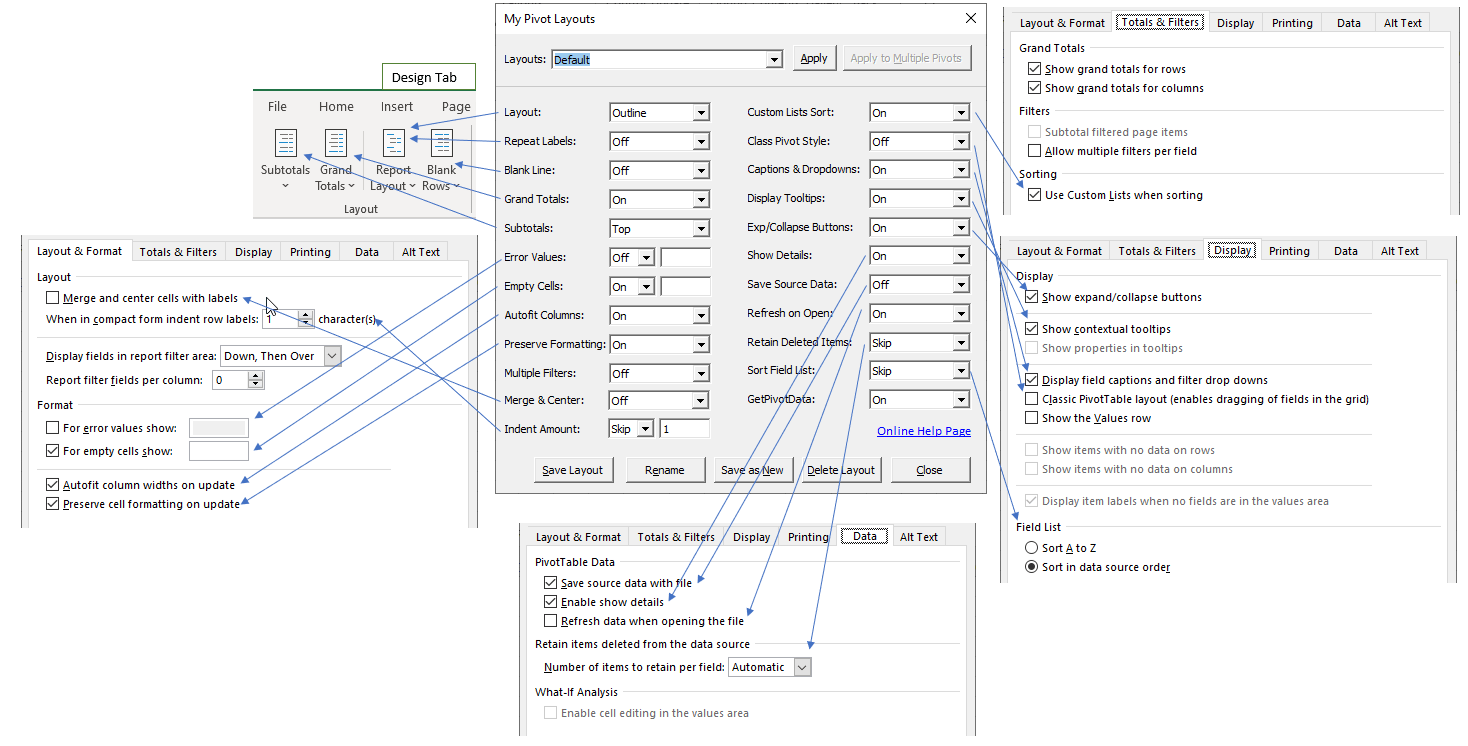Click the Subtotals icon in ribbon
The height and width of the screenshot is (746, 1468).
coord(286,144)
